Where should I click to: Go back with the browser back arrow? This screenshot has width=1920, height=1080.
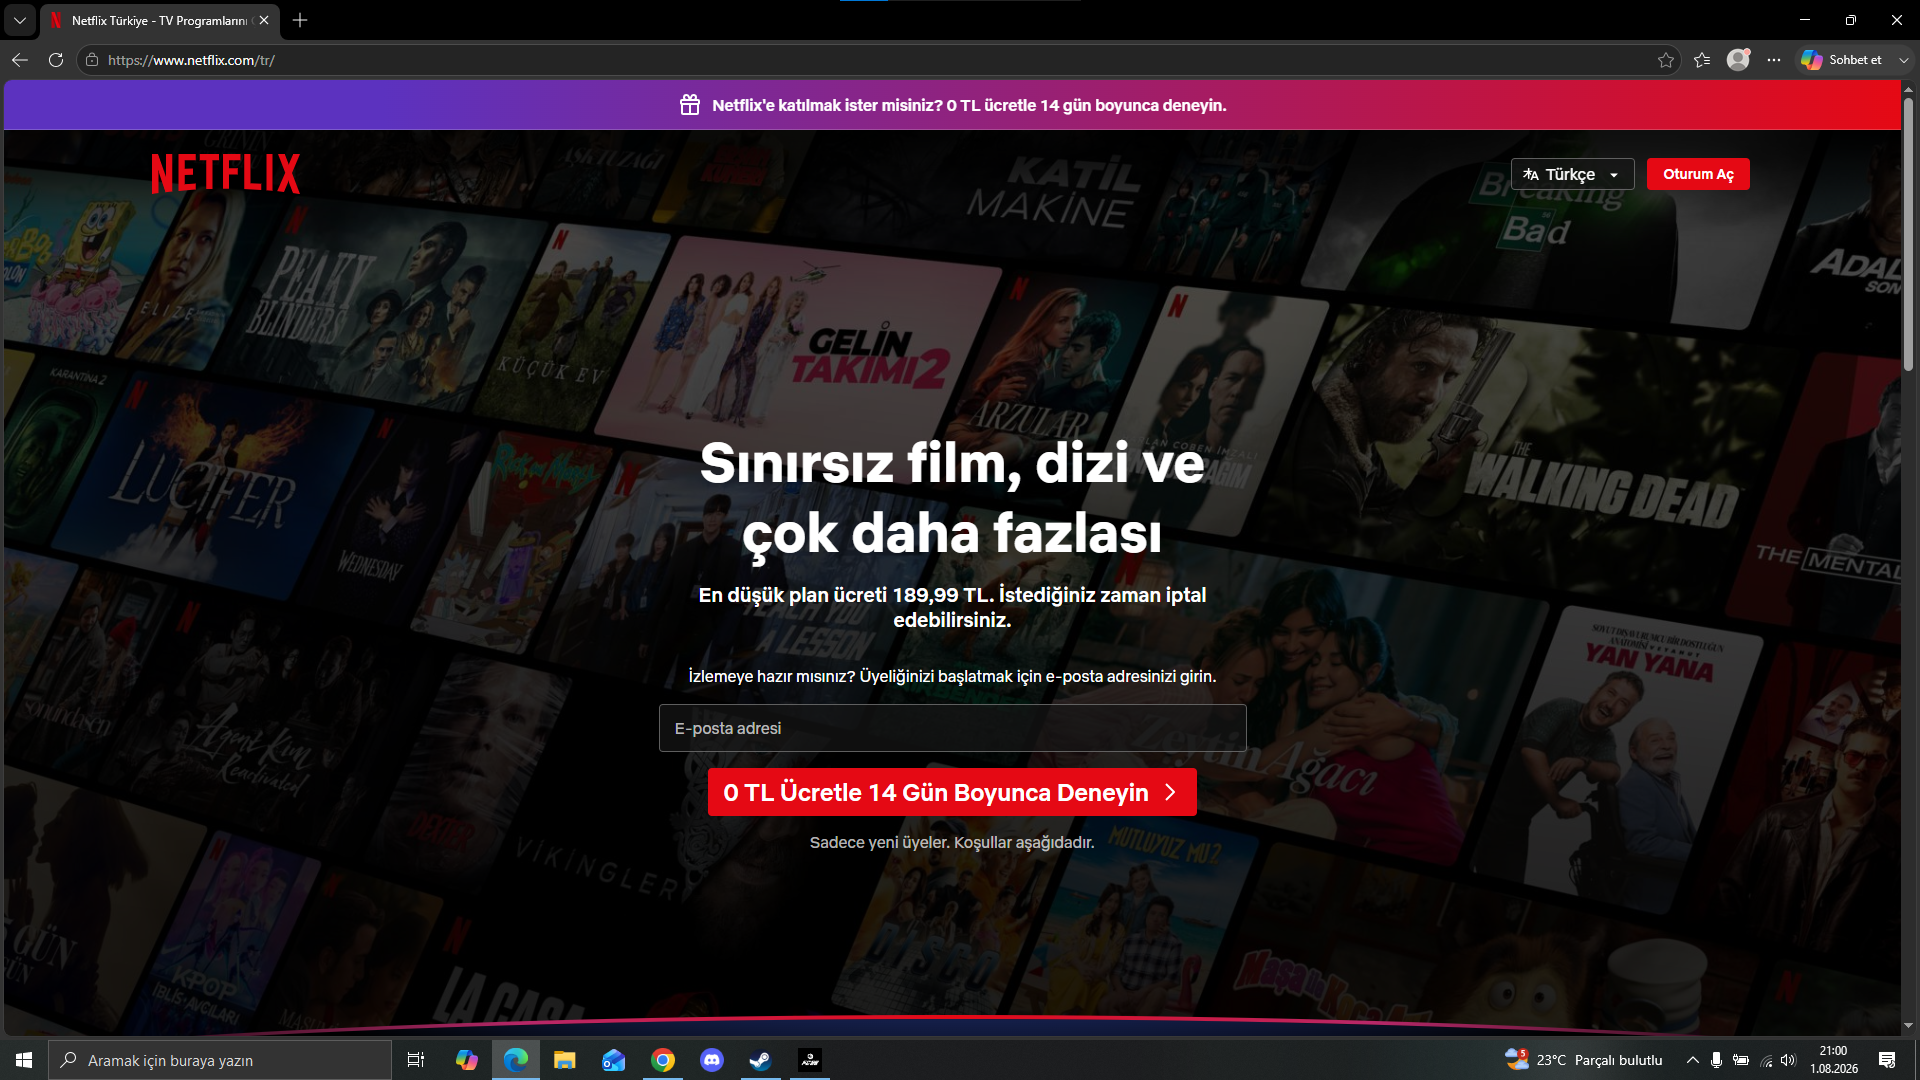(20, 60)
